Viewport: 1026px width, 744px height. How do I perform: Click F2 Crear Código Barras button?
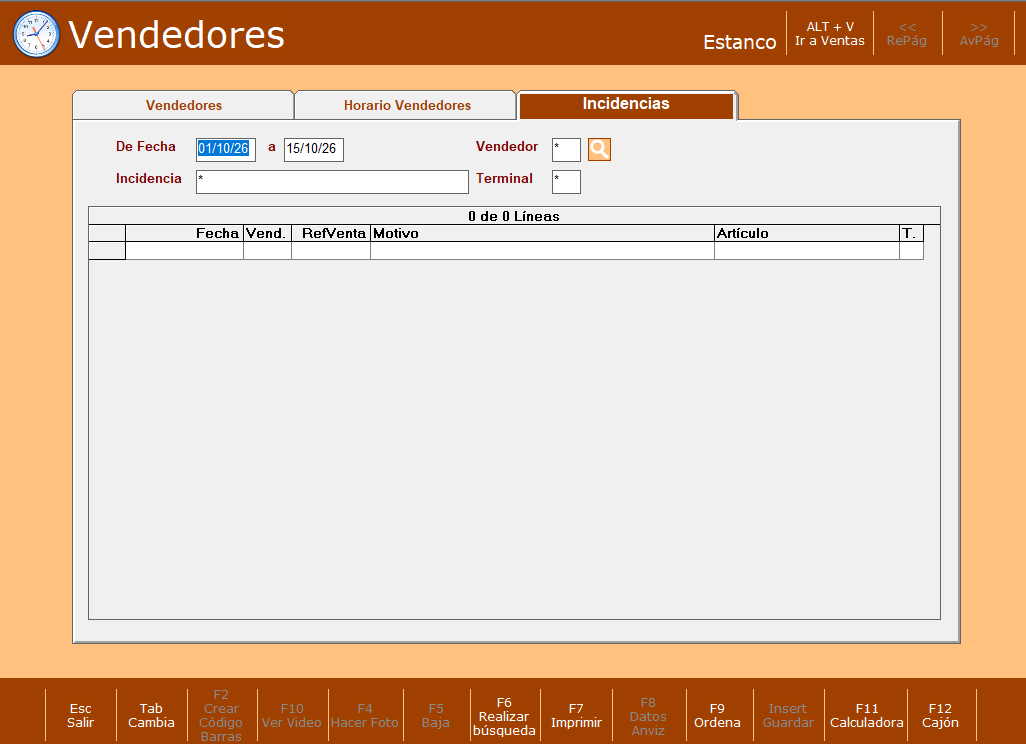[x=221, y=715]
